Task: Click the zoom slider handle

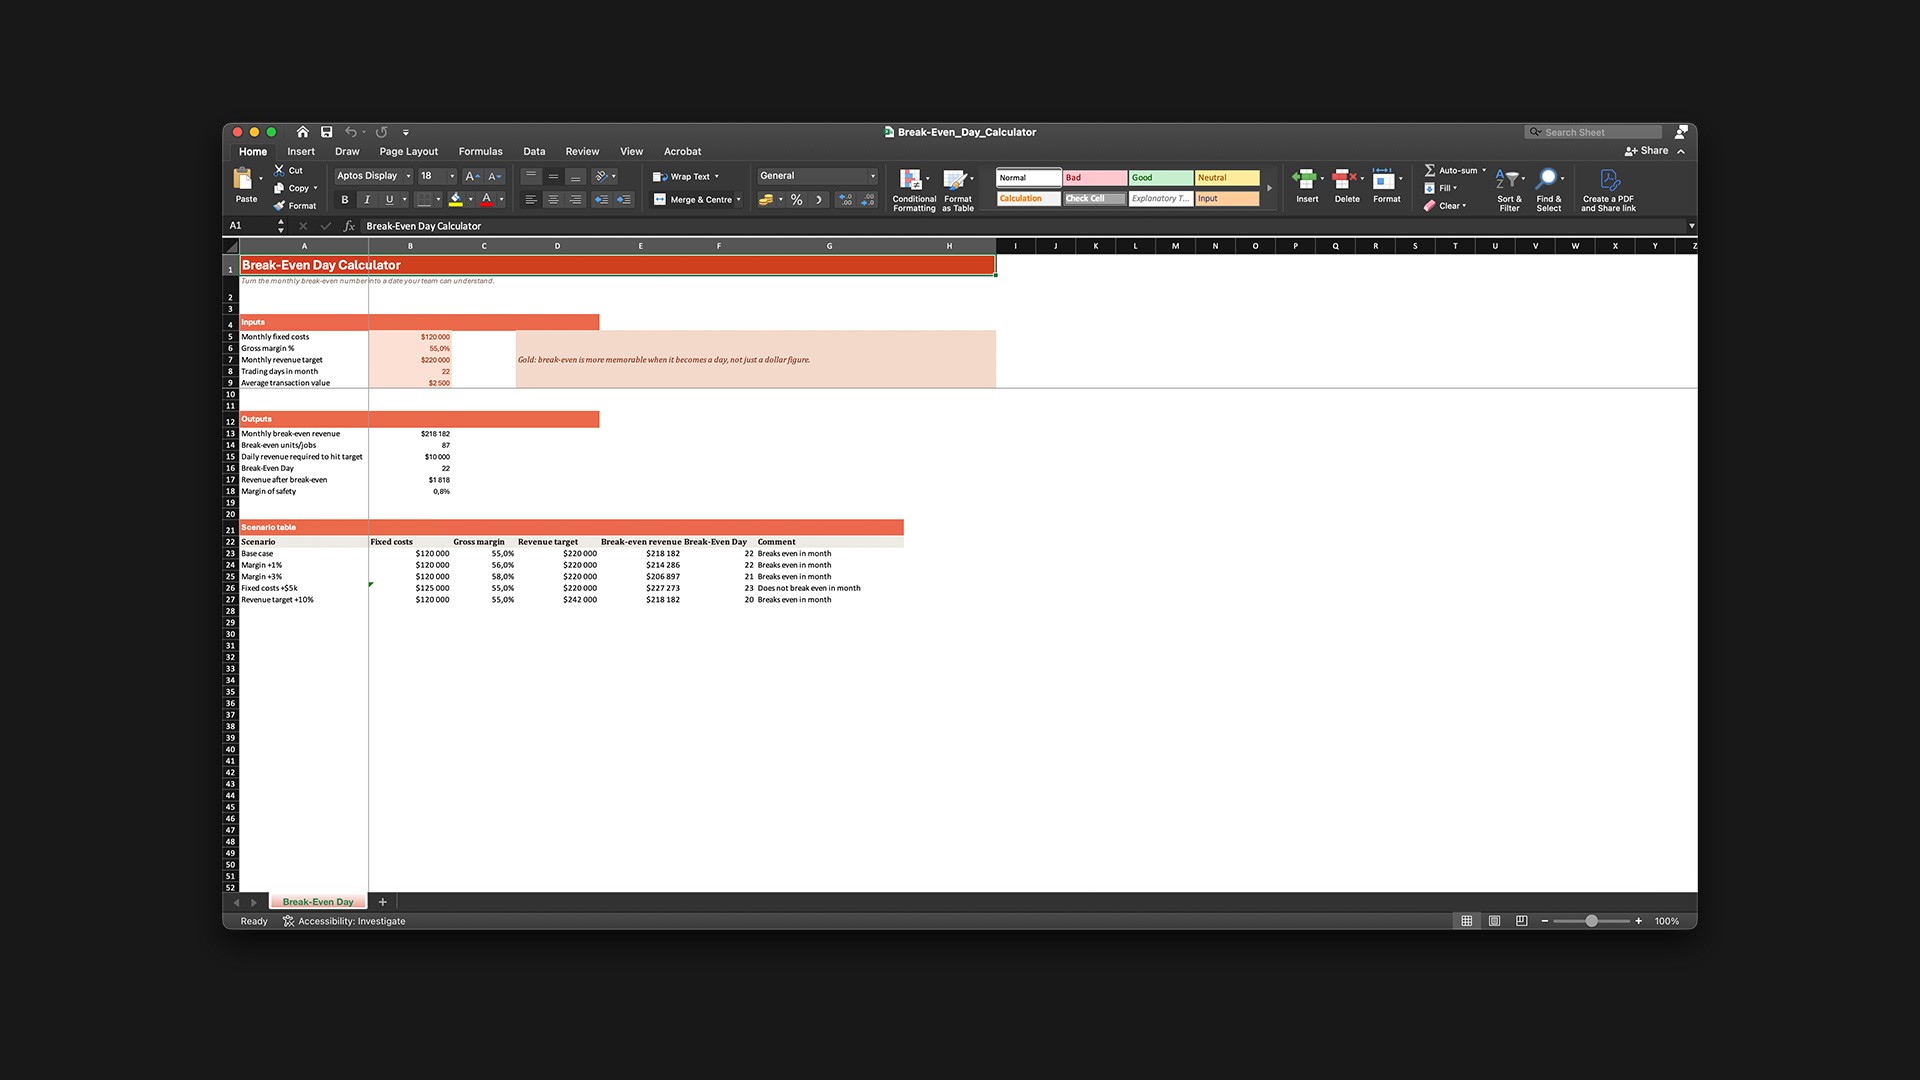Action: pos(1591,921)
